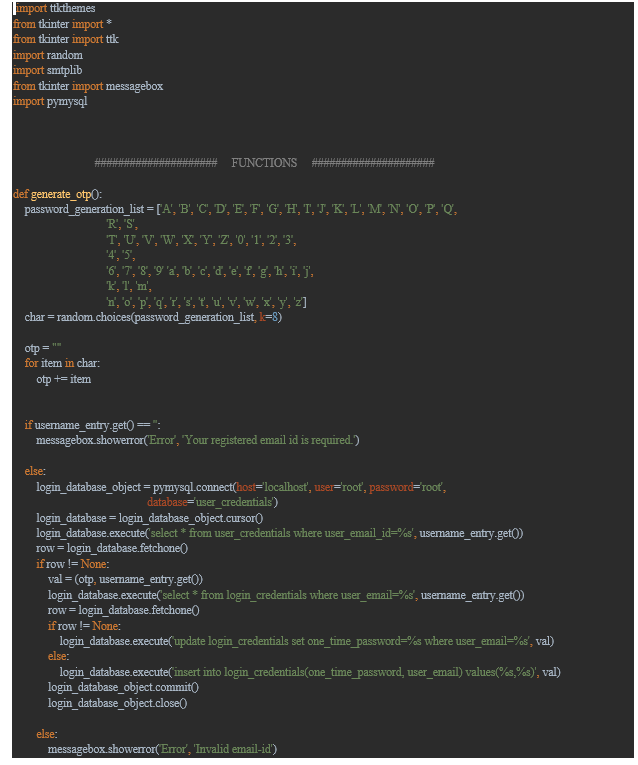Click the password_generation_list variable name
Screen dimensions: 638x765
84,209
